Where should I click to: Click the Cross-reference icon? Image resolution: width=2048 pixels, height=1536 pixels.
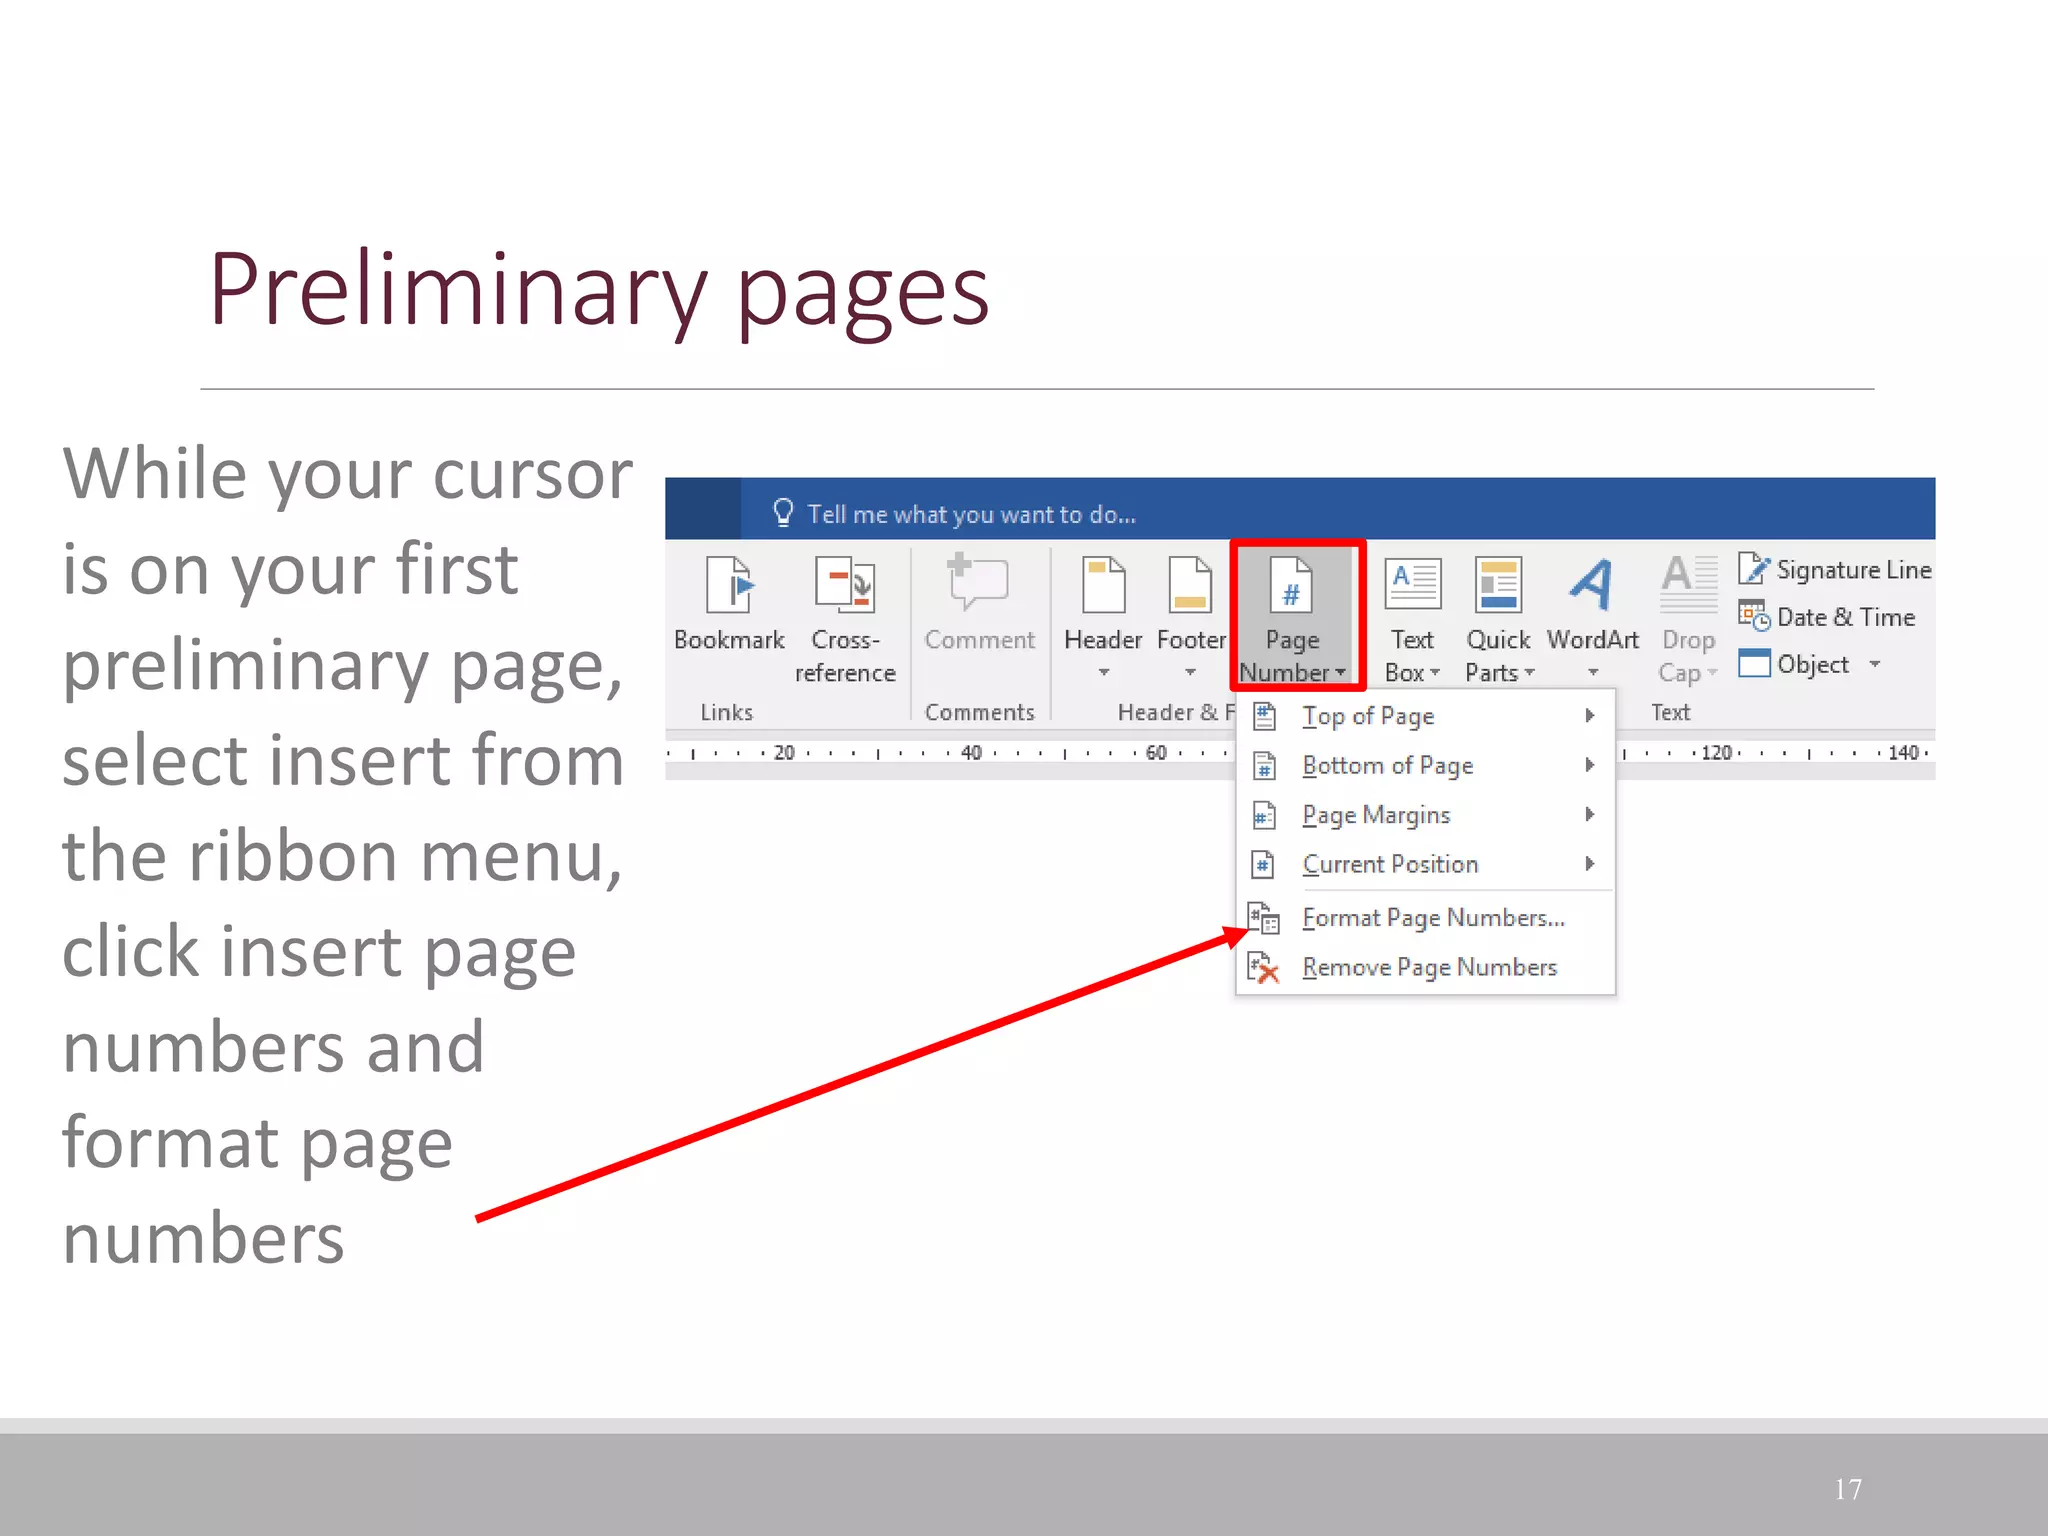[x=845, y=584]
